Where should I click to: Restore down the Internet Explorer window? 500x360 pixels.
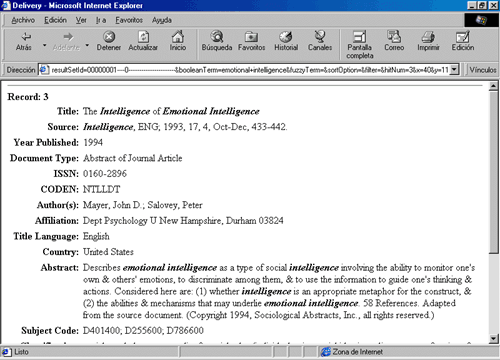[482, 5]
